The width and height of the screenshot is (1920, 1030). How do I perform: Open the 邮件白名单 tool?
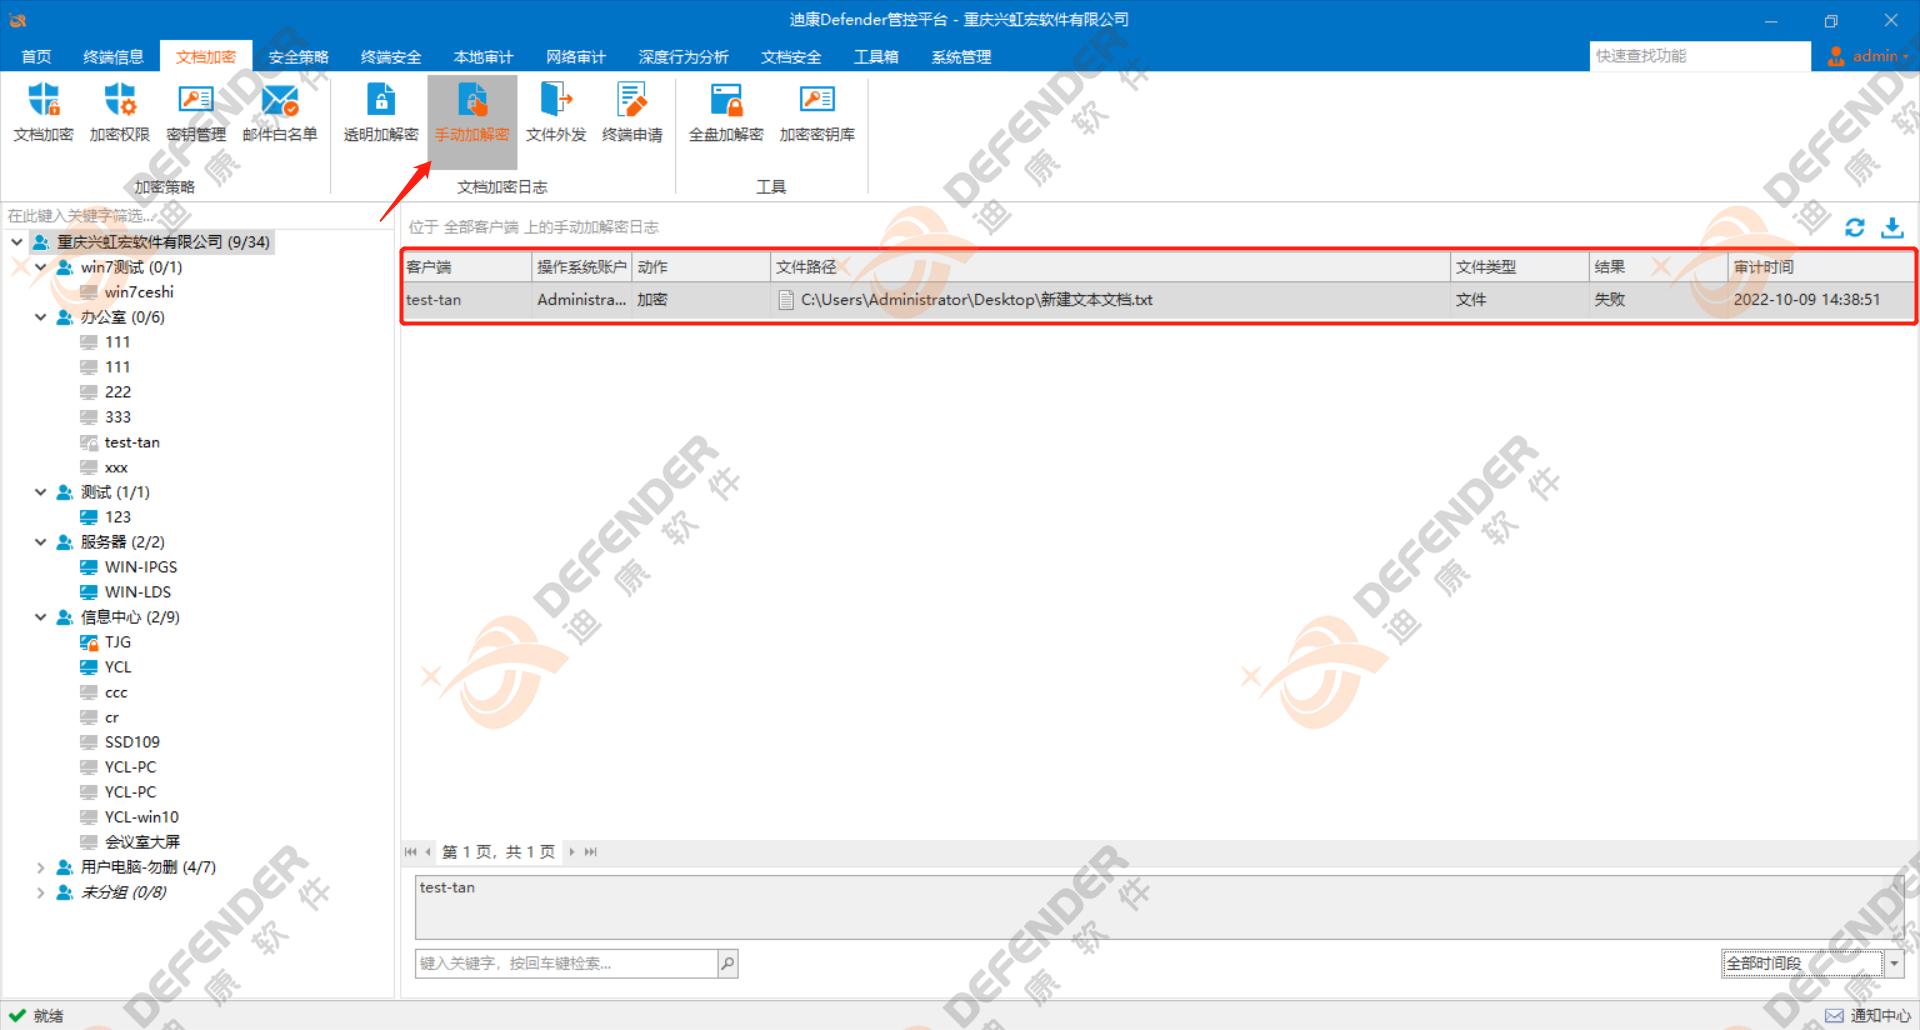tap(280, 112)
